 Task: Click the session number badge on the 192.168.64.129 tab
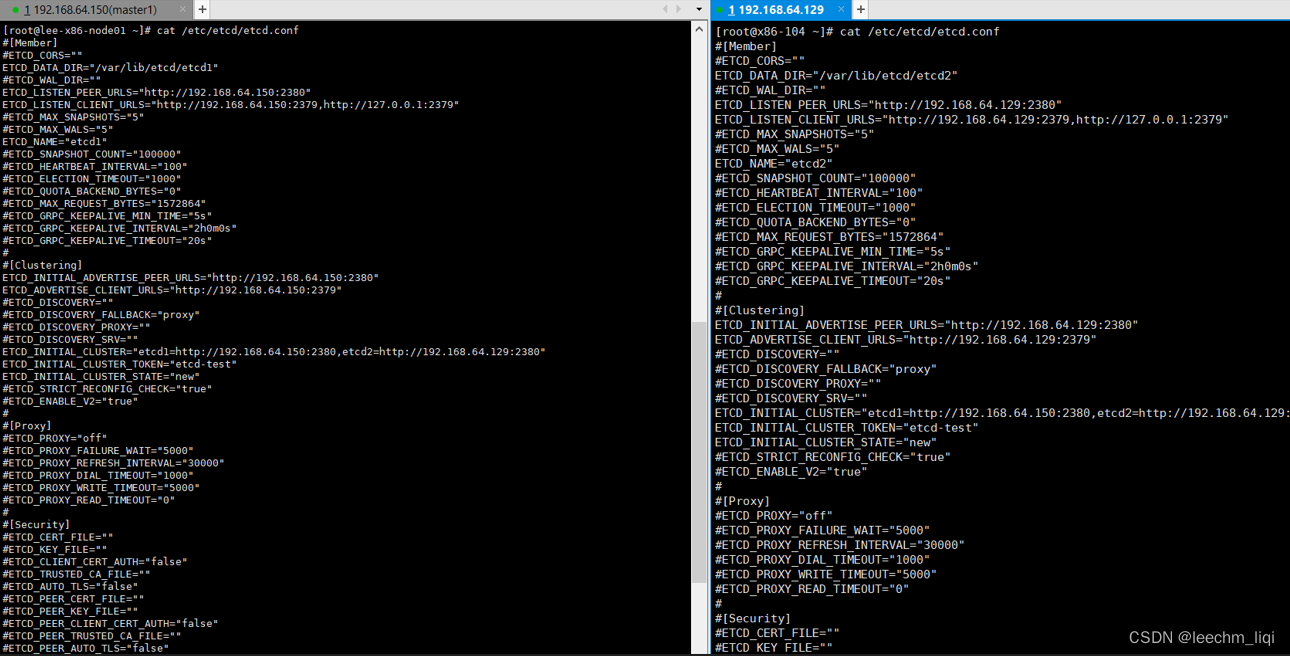coord(731,9)
